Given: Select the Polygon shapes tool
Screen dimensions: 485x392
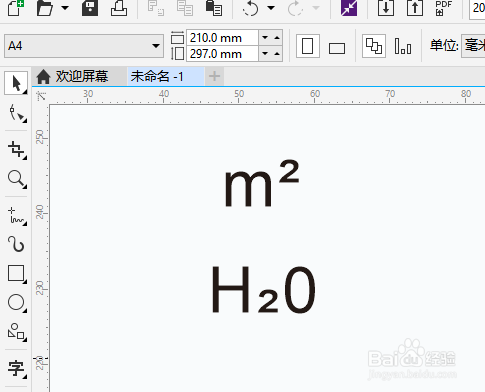Looking at the screenshot, I should pyautogui.click(x=17, y=332).
